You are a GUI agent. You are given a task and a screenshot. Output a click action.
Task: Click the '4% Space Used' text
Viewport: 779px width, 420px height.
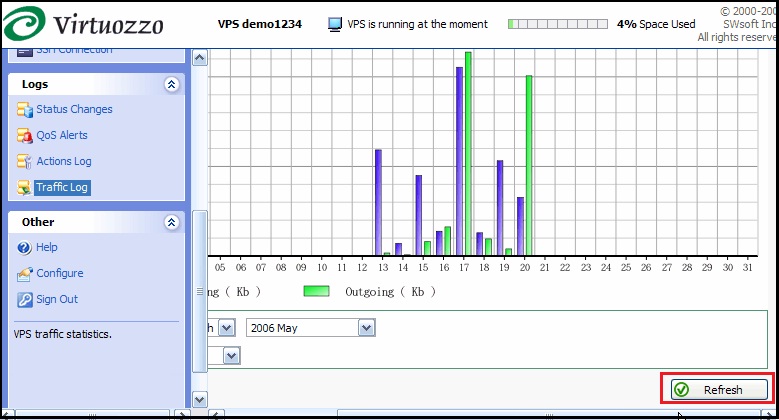pyautogui.click(x=656, y=24)
